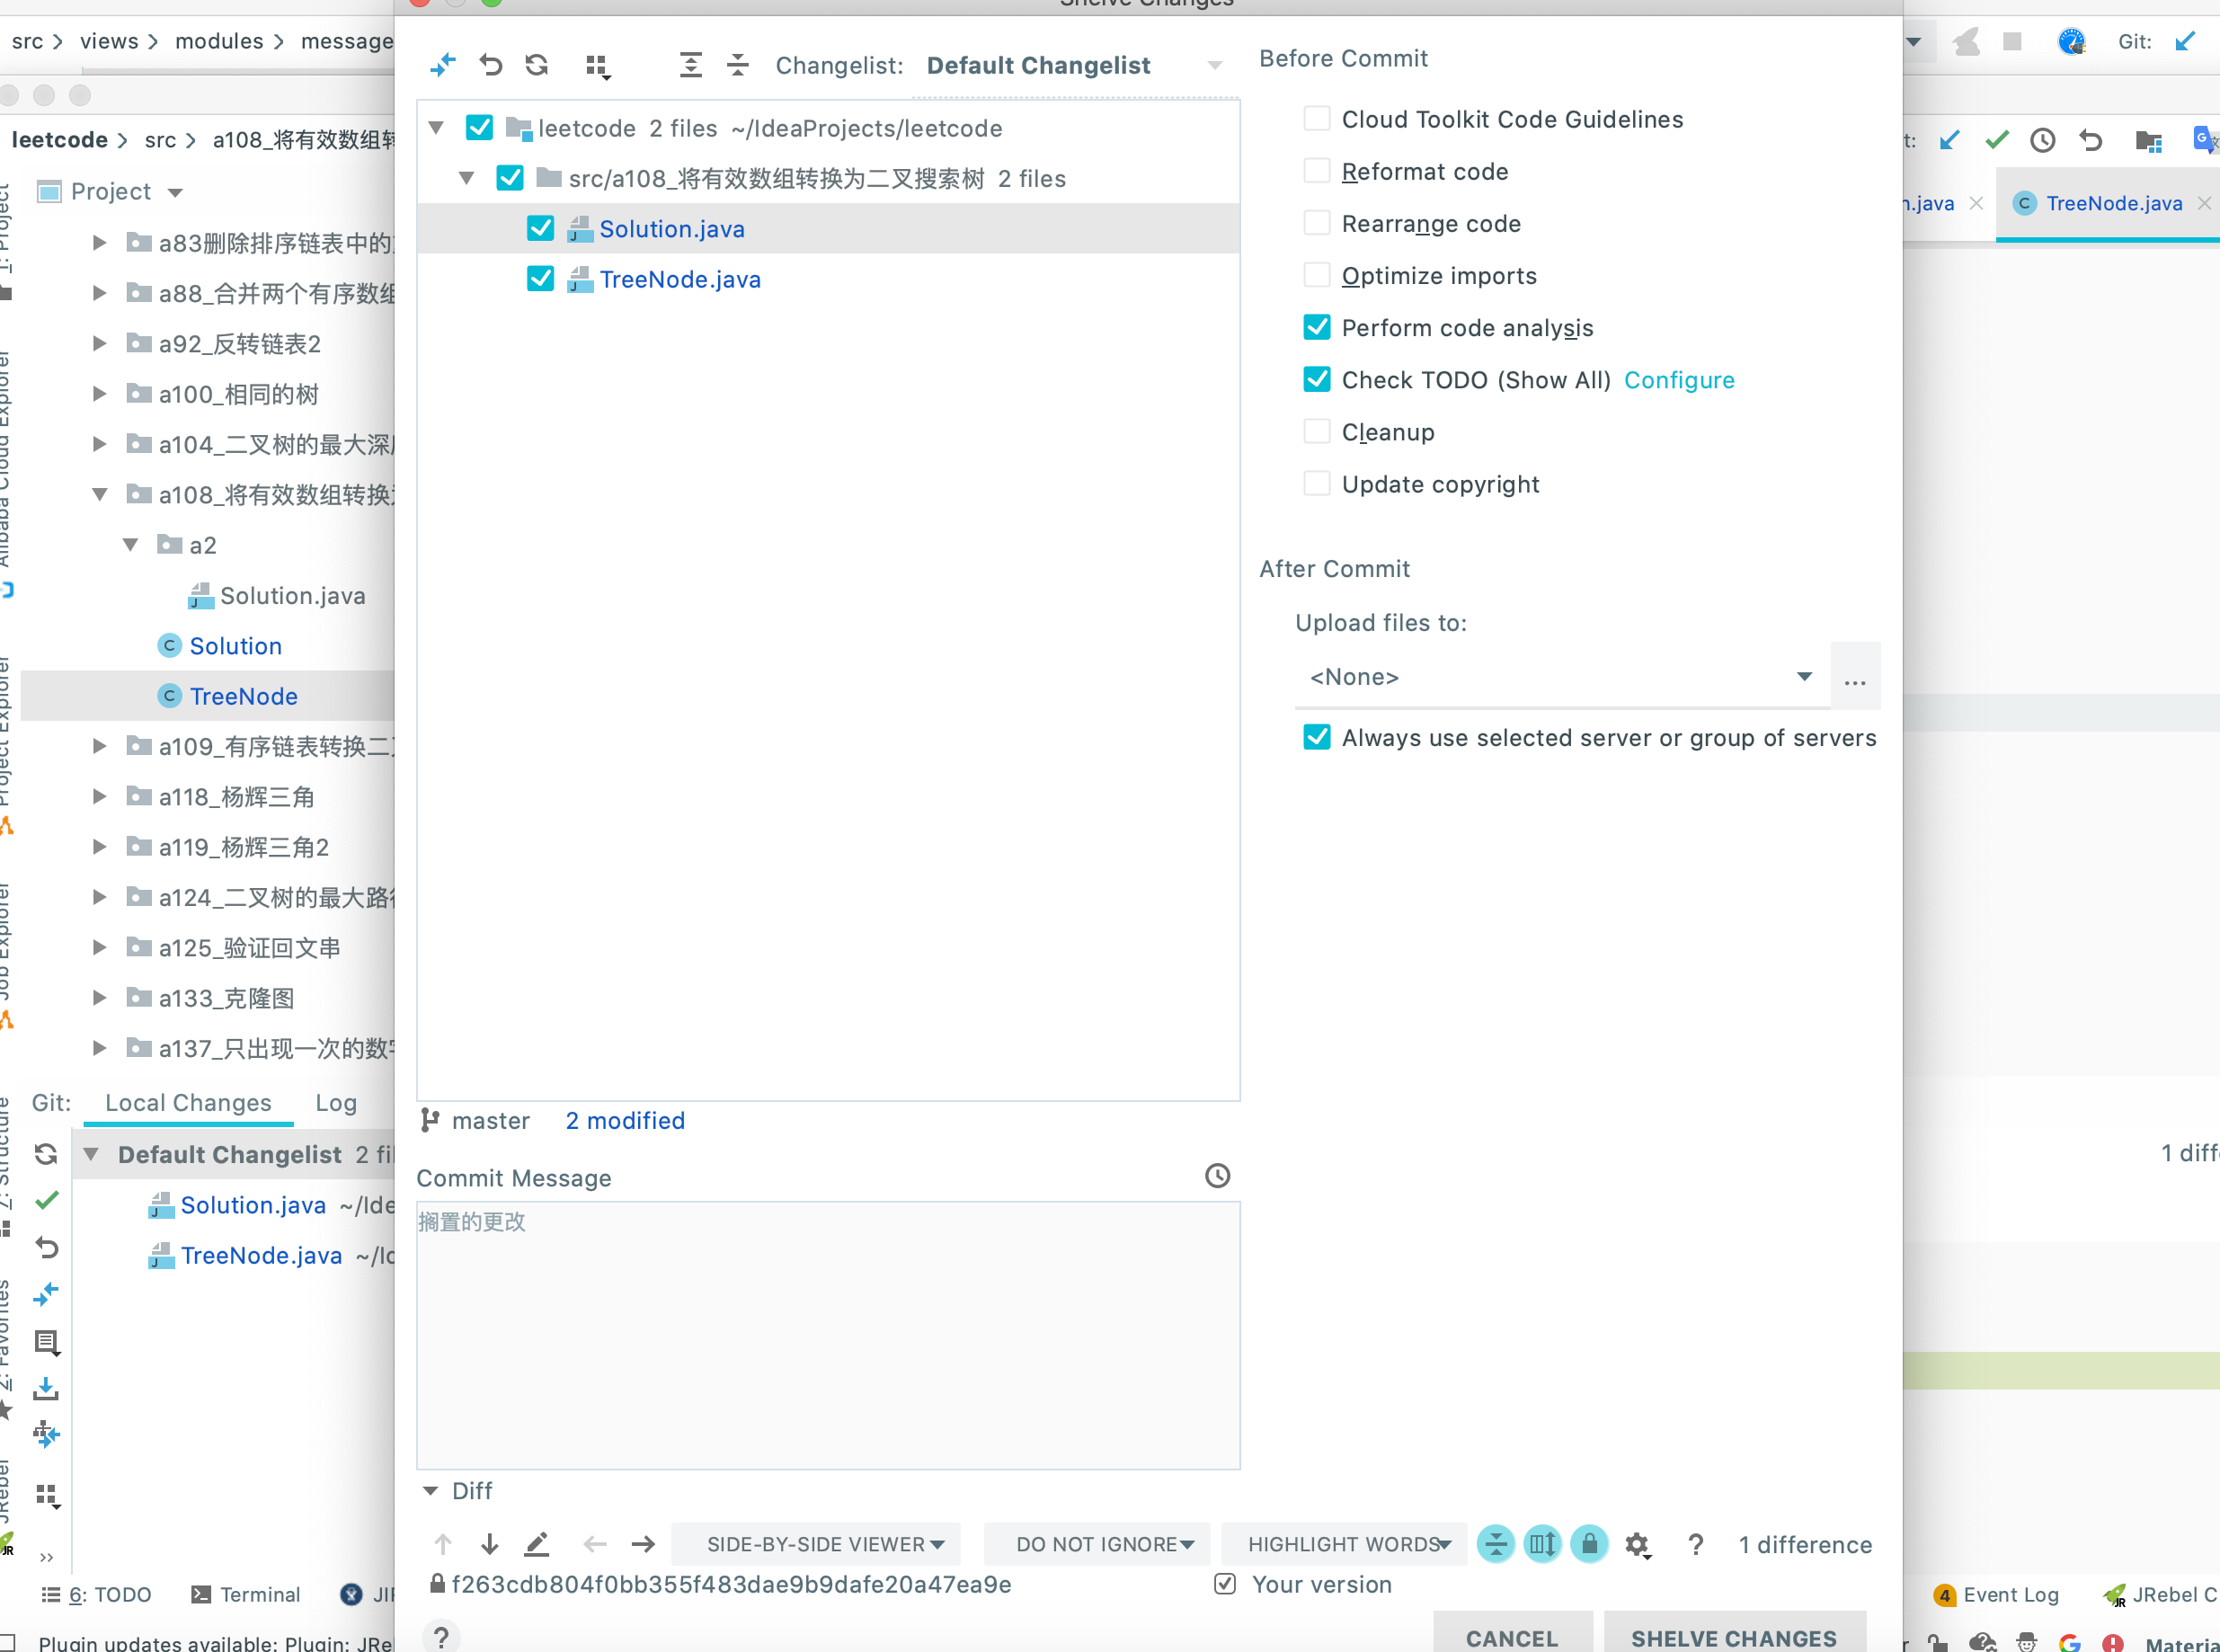Viewport: 2220px width, 1652px height.
Task: Expand the src/a108 folder in changelist
Action: 465,177
